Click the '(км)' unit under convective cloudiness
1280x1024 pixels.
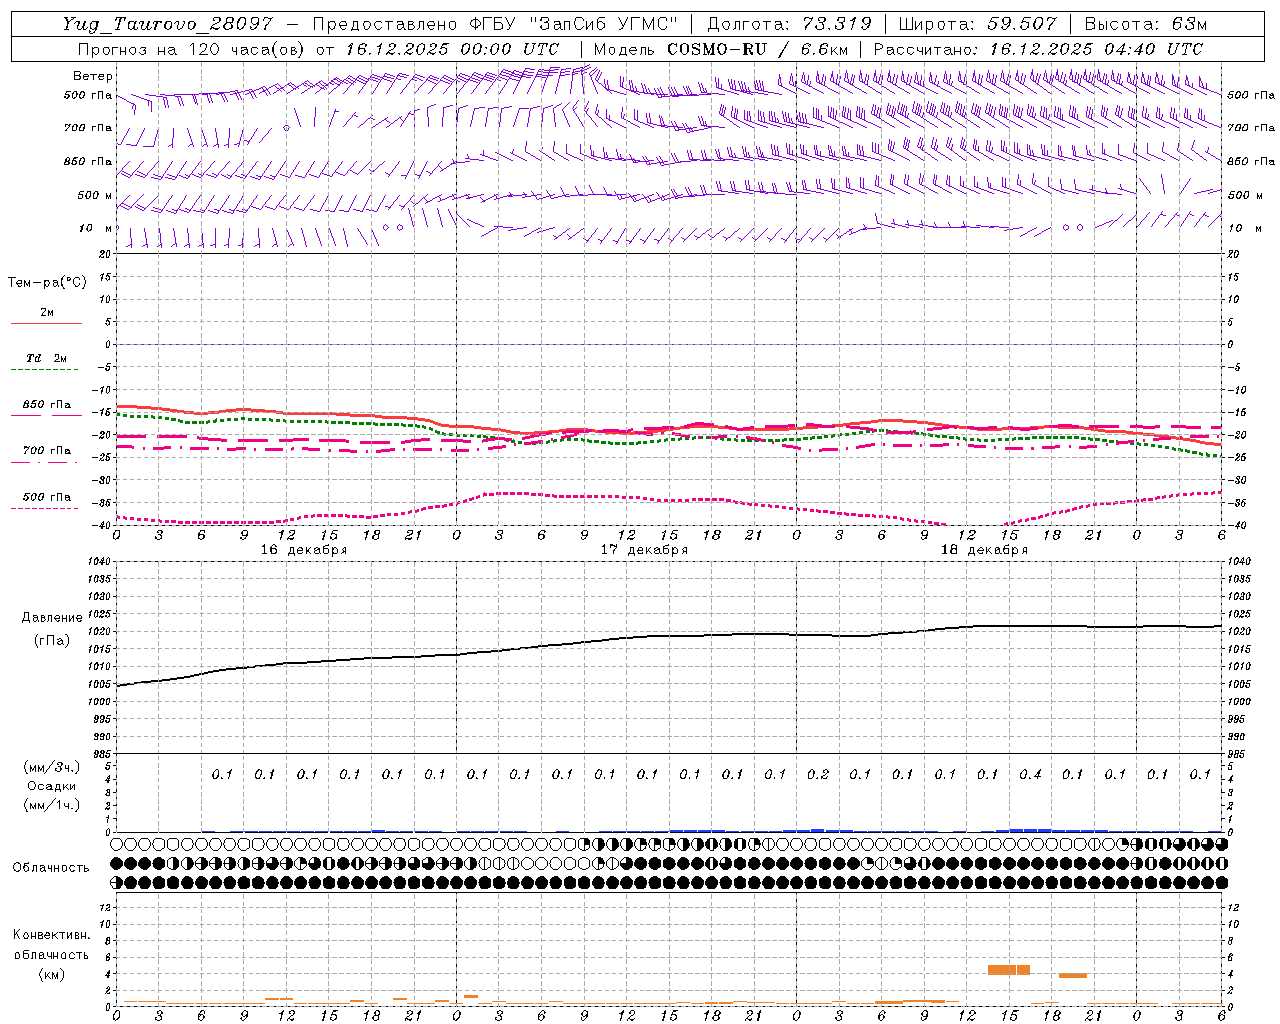(52, 974)
